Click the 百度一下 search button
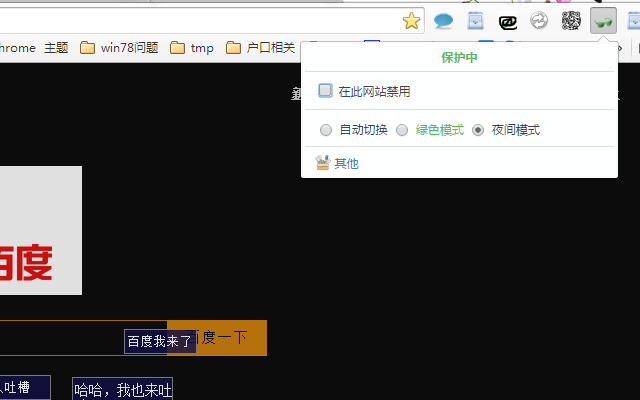Screen dimensions: 640x400 [217, 338]
